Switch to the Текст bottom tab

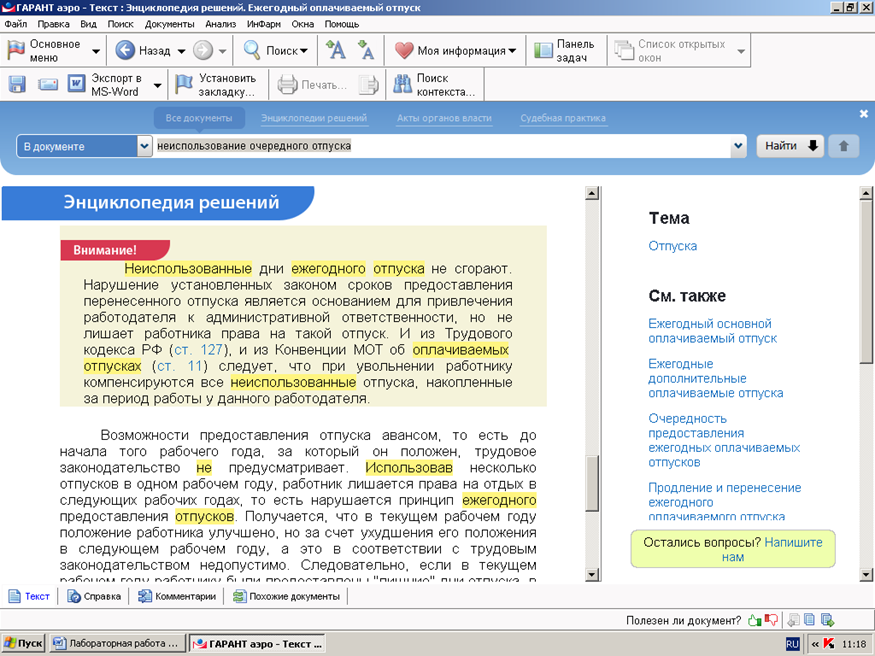click(x=30, y=596)
